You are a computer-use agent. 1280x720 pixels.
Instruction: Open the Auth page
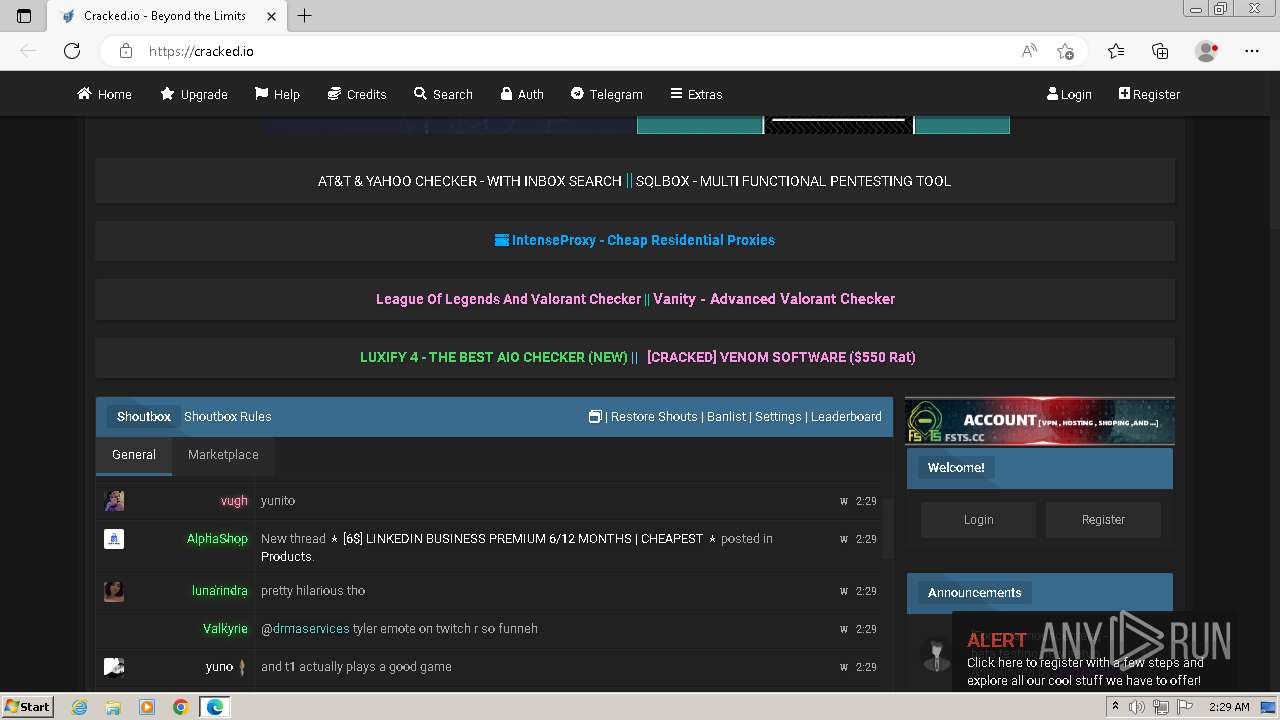(x=522, y=94)
